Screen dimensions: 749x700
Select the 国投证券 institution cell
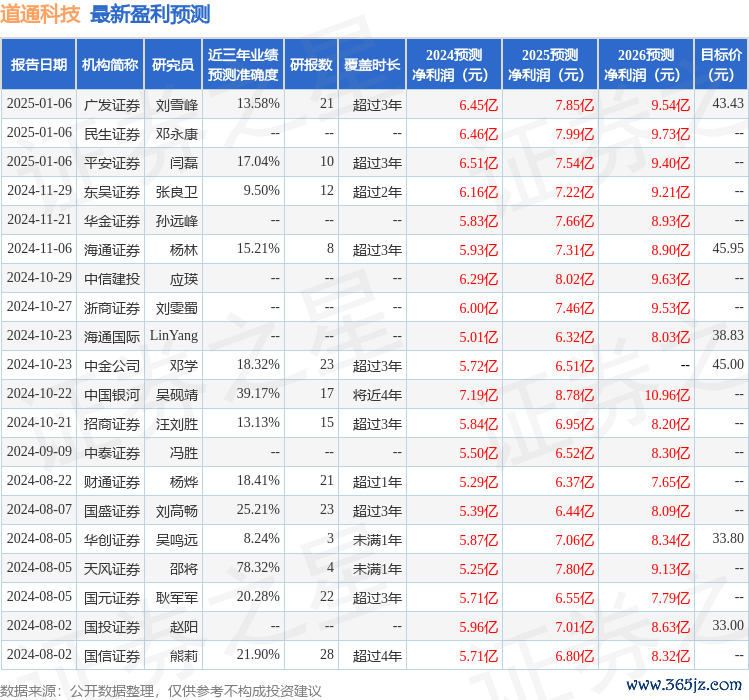(112, 627)
